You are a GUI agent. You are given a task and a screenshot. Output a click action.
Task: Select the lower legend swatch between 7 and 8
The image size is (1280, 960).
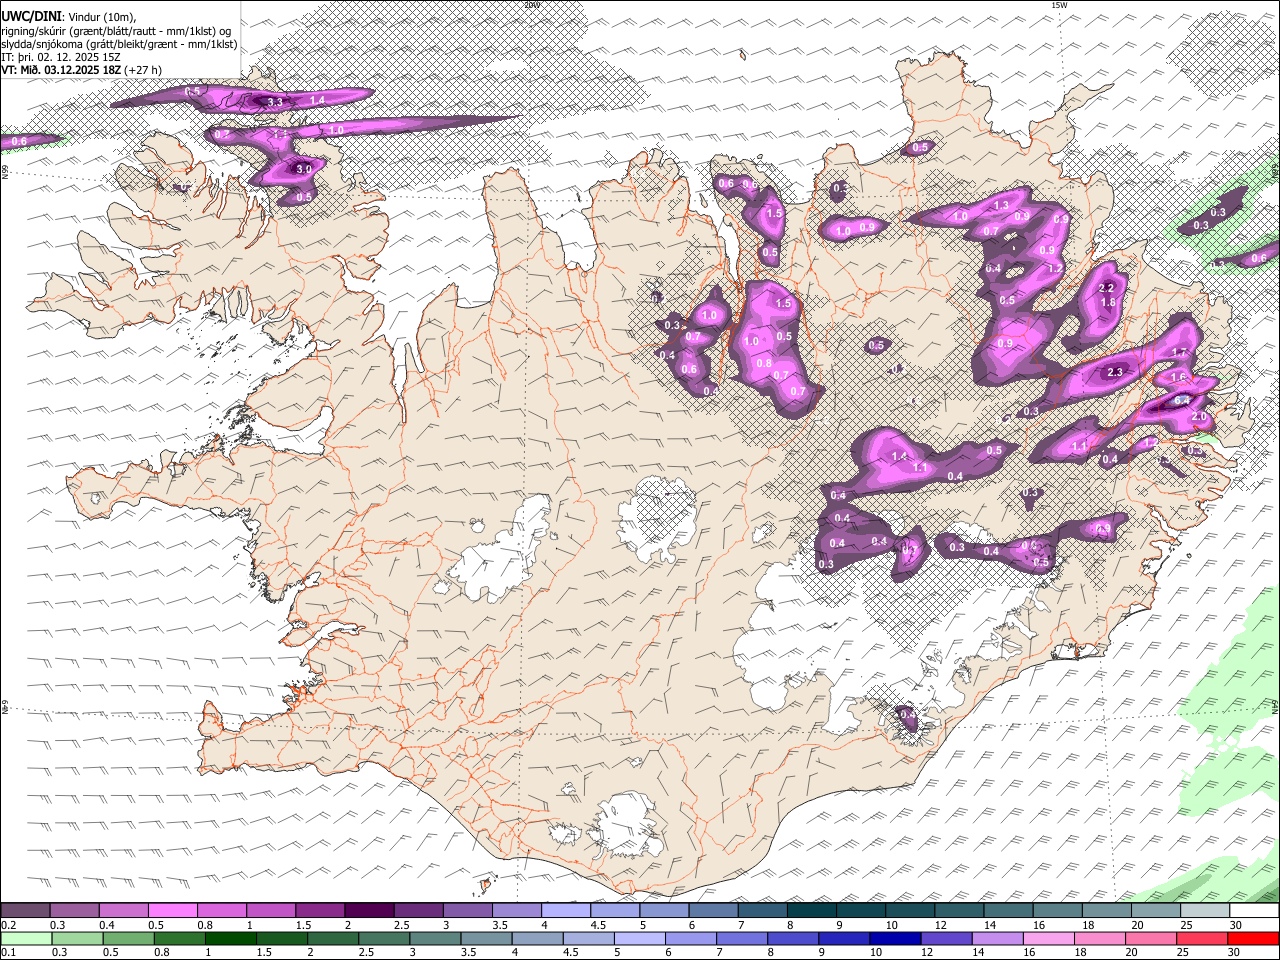click(742, 938)
